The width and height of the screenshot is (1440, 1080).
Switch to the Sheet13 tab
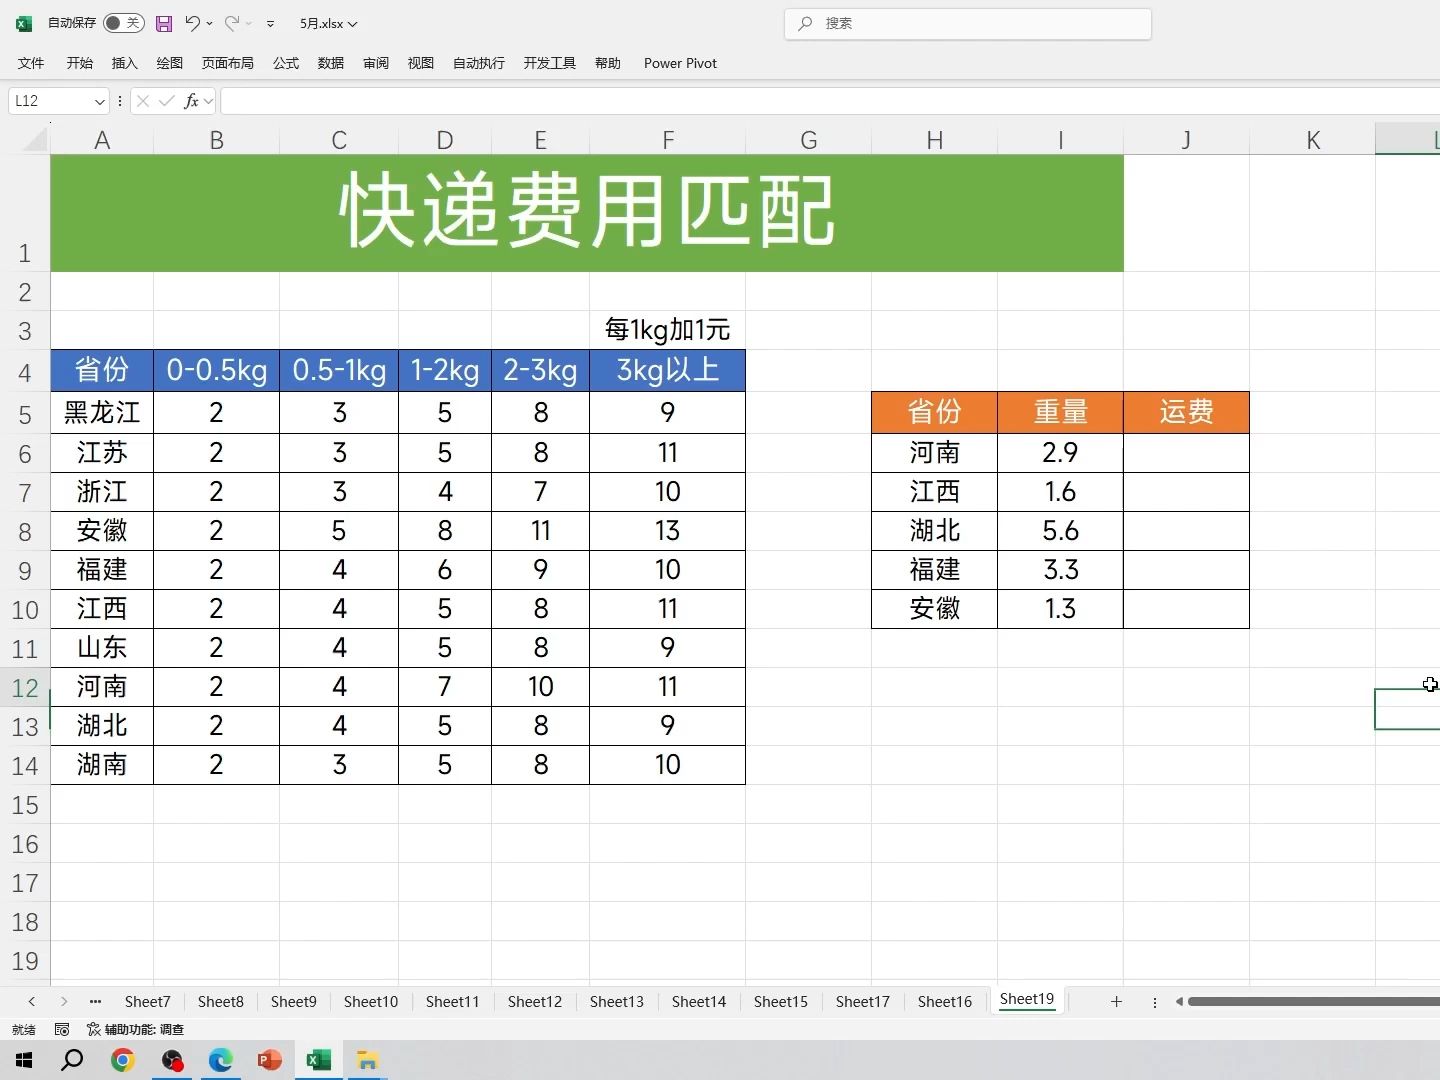[617, 1001]
